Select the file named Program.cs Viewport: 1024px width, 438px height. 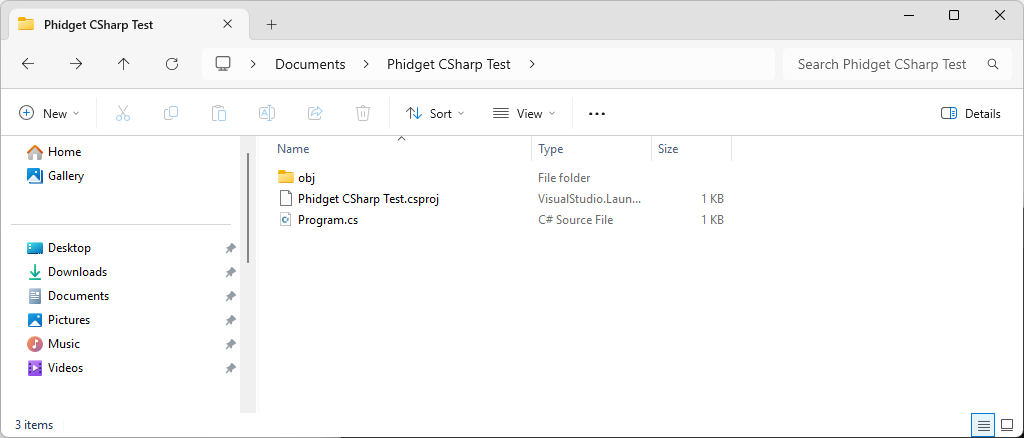[x=328, y=220]
